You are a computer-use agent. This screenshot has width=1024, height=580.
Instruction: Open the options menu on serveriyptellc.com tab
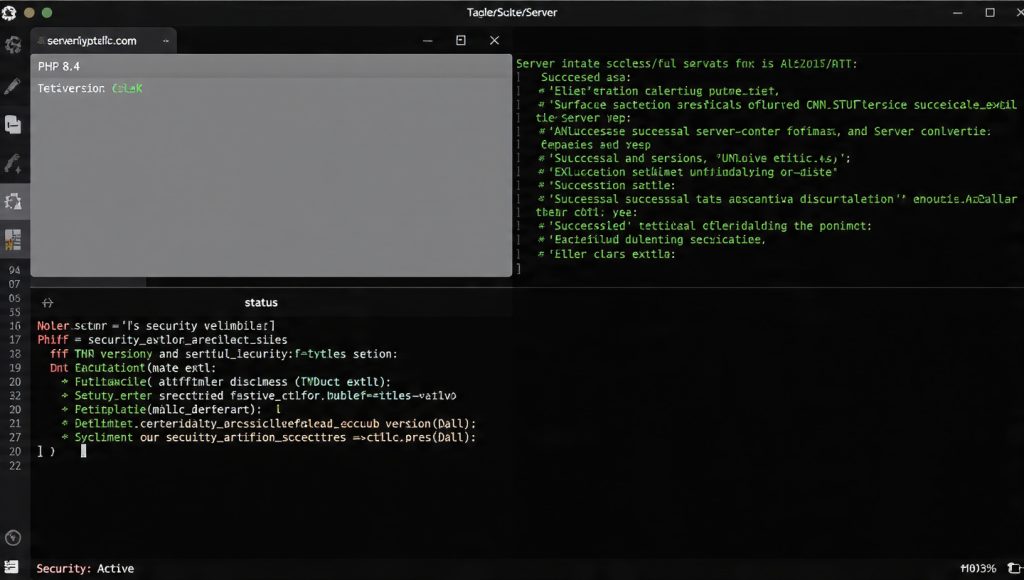tap(166, 40)
